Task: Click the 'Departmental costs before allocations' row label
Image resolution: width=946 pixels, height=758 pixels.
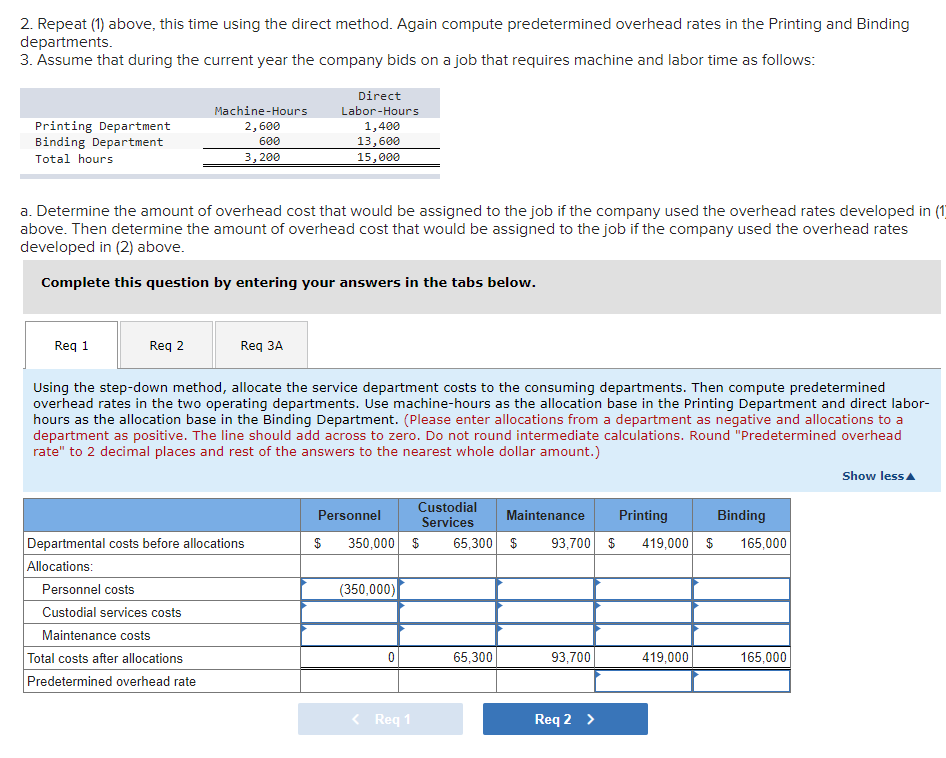Action: [x=136, y=543]
